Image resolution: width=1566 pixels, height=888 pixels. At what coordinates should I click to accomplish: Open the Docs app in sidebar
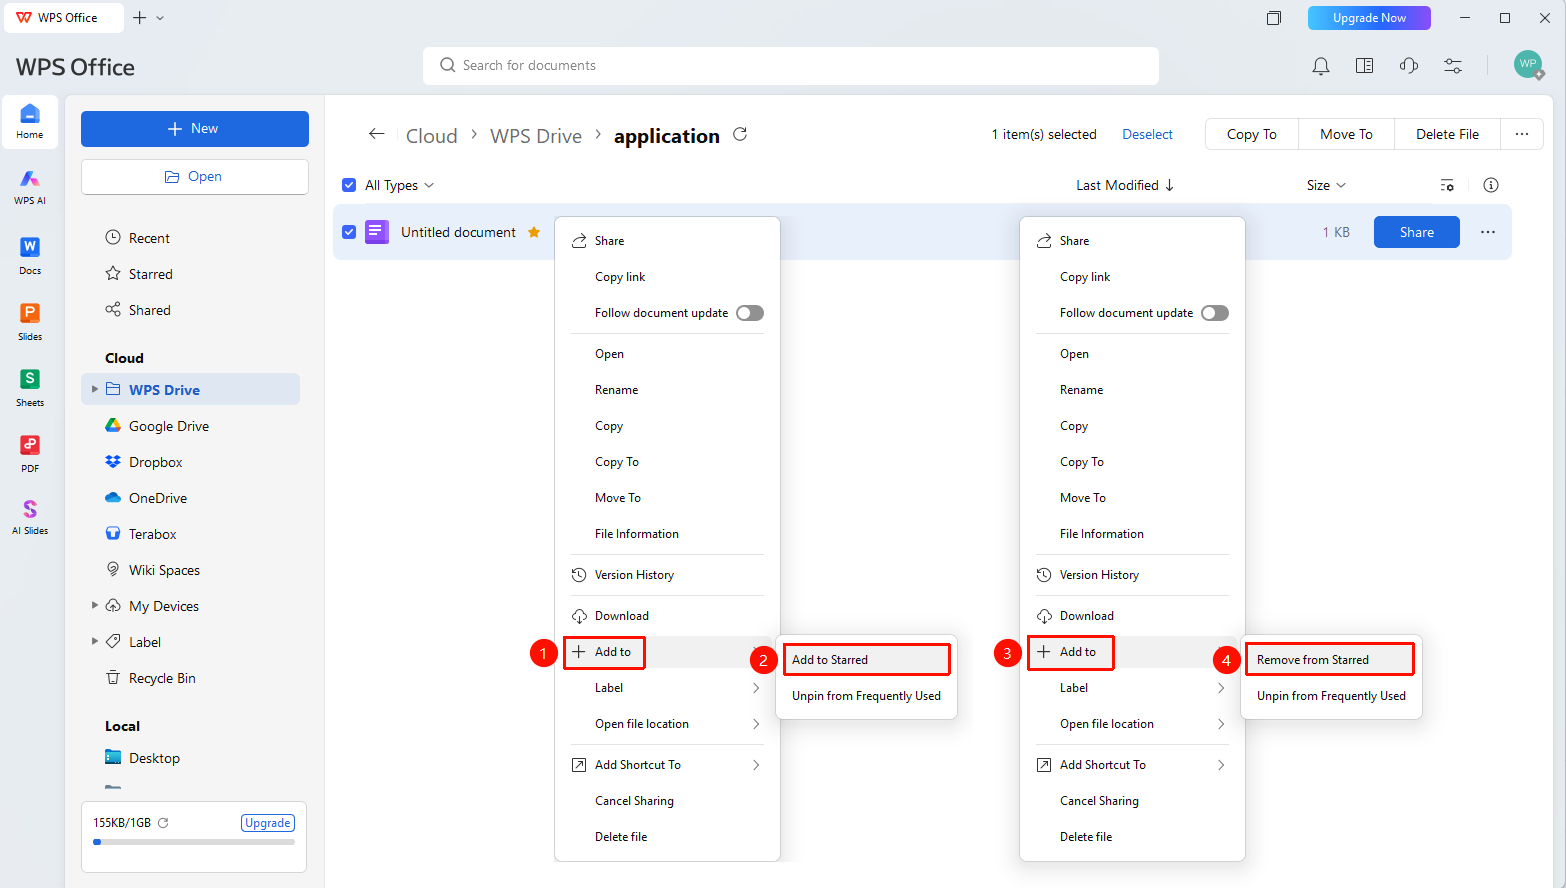tap(30, 255)
